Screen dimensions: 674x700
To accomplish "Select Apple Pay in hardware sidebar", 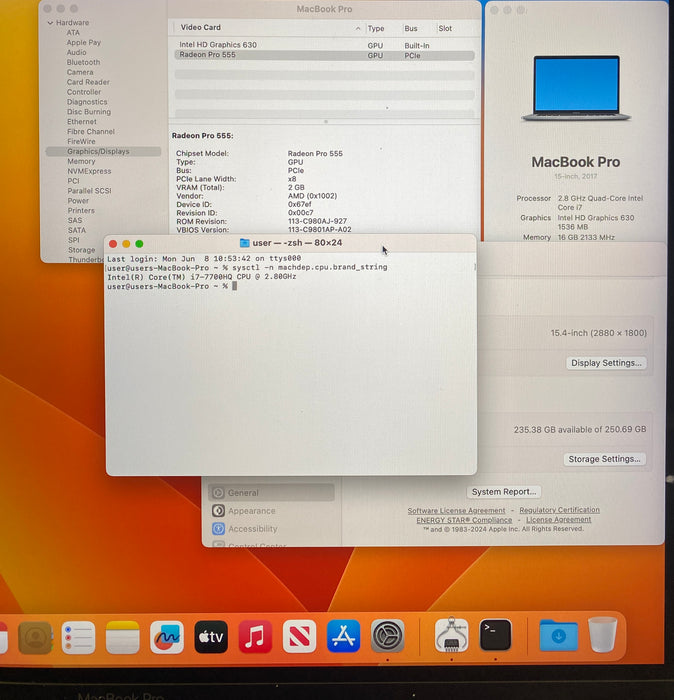I will click(83, 42).
